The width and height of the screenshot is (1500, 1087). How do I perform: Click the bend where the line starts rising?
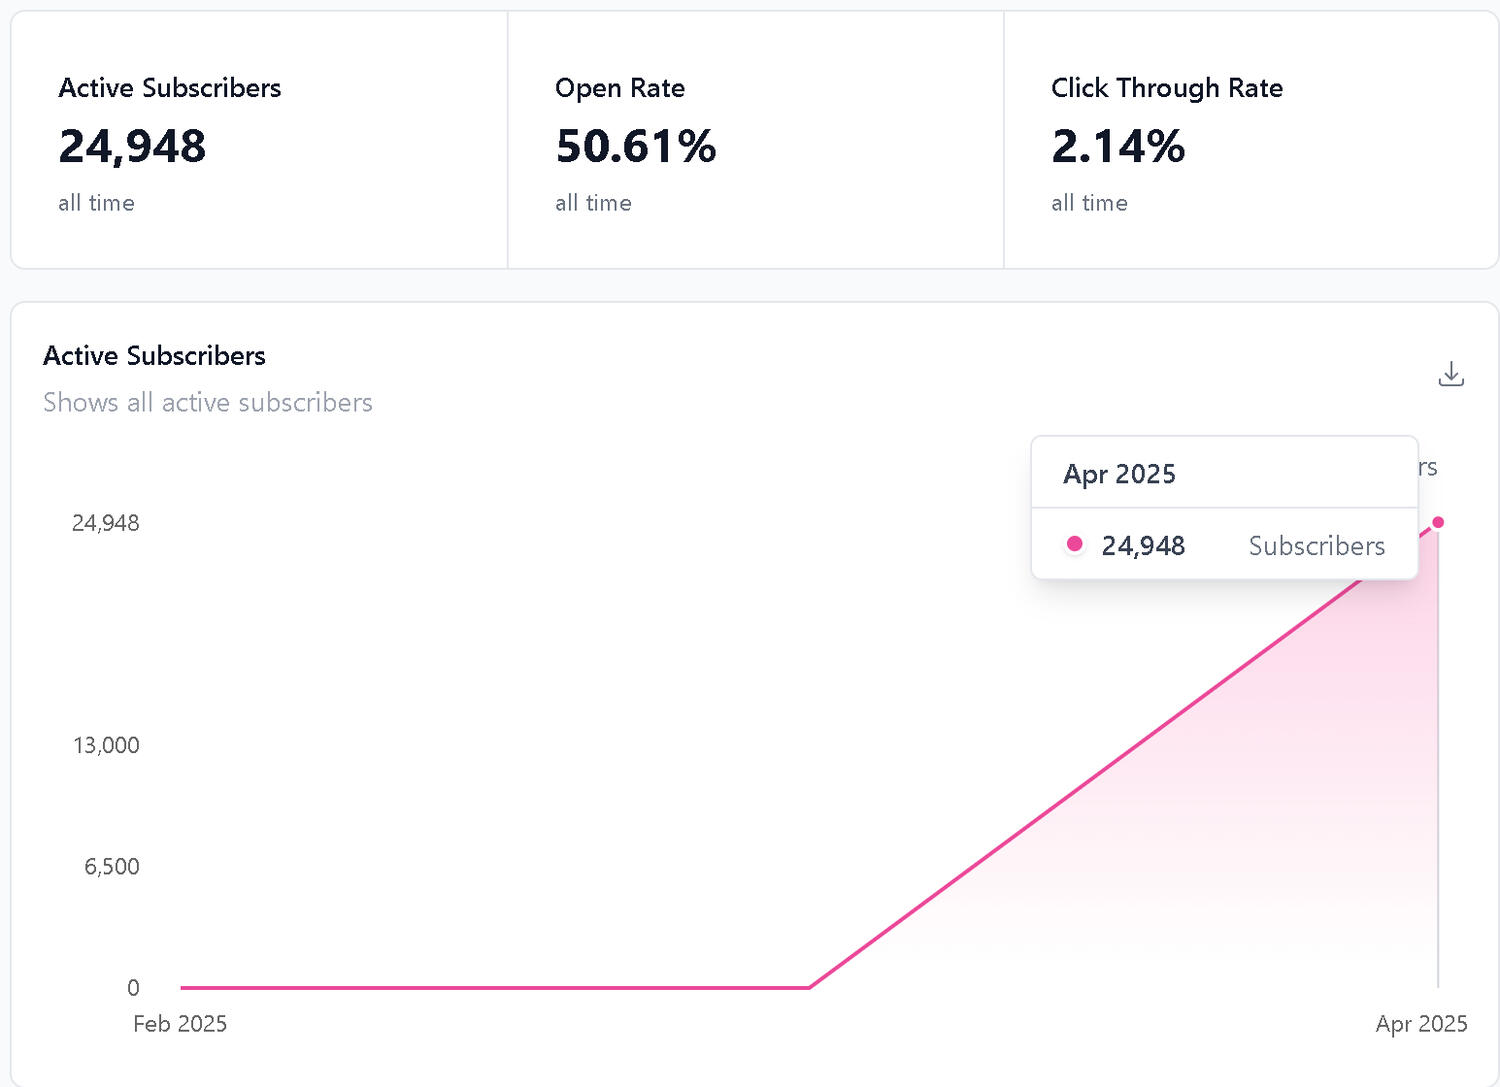pyautogui.click(x=809, y=987)
